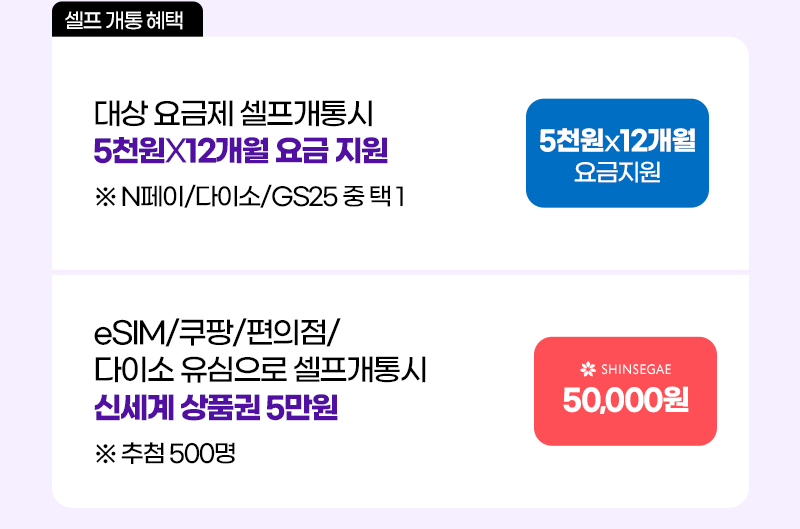Click the 대상 요금제 셀프개통시 text
800x529 pixels.
pyautogui.click(x=234, y=113)
